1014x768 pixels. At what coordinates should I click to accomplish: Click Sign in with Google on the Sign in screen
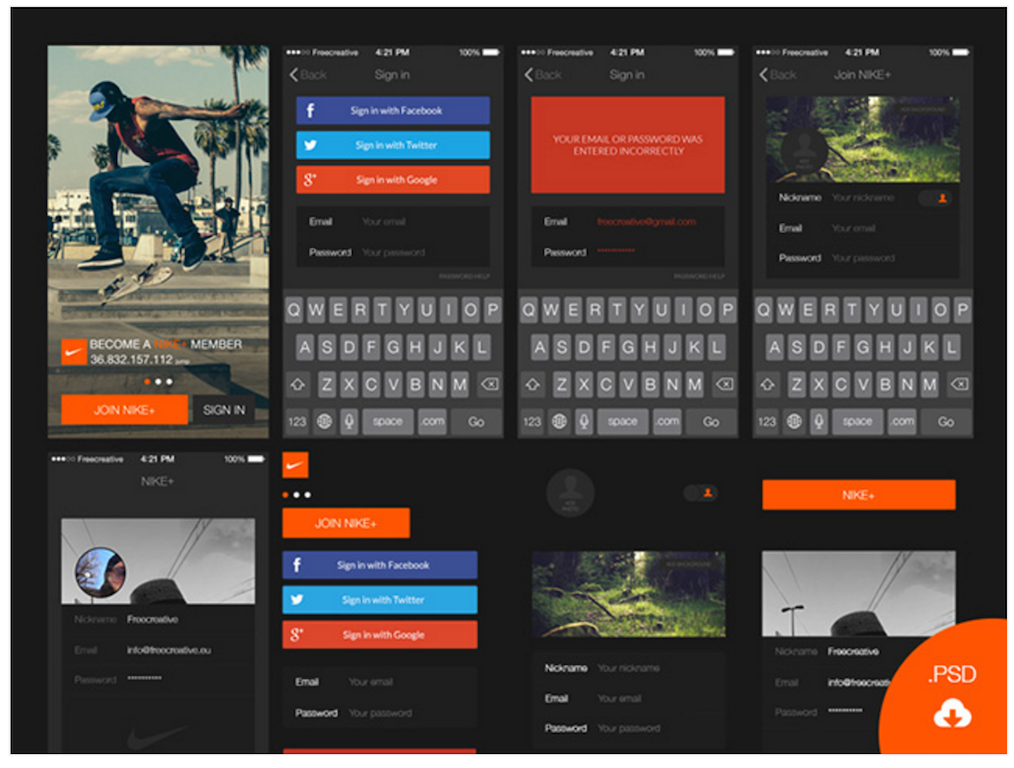pos(393,180)
